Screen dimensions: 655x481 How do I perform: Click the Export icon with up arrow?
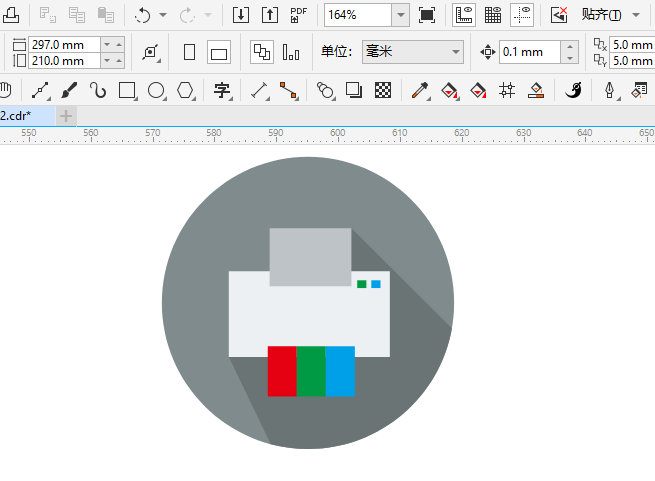[270, 15]
